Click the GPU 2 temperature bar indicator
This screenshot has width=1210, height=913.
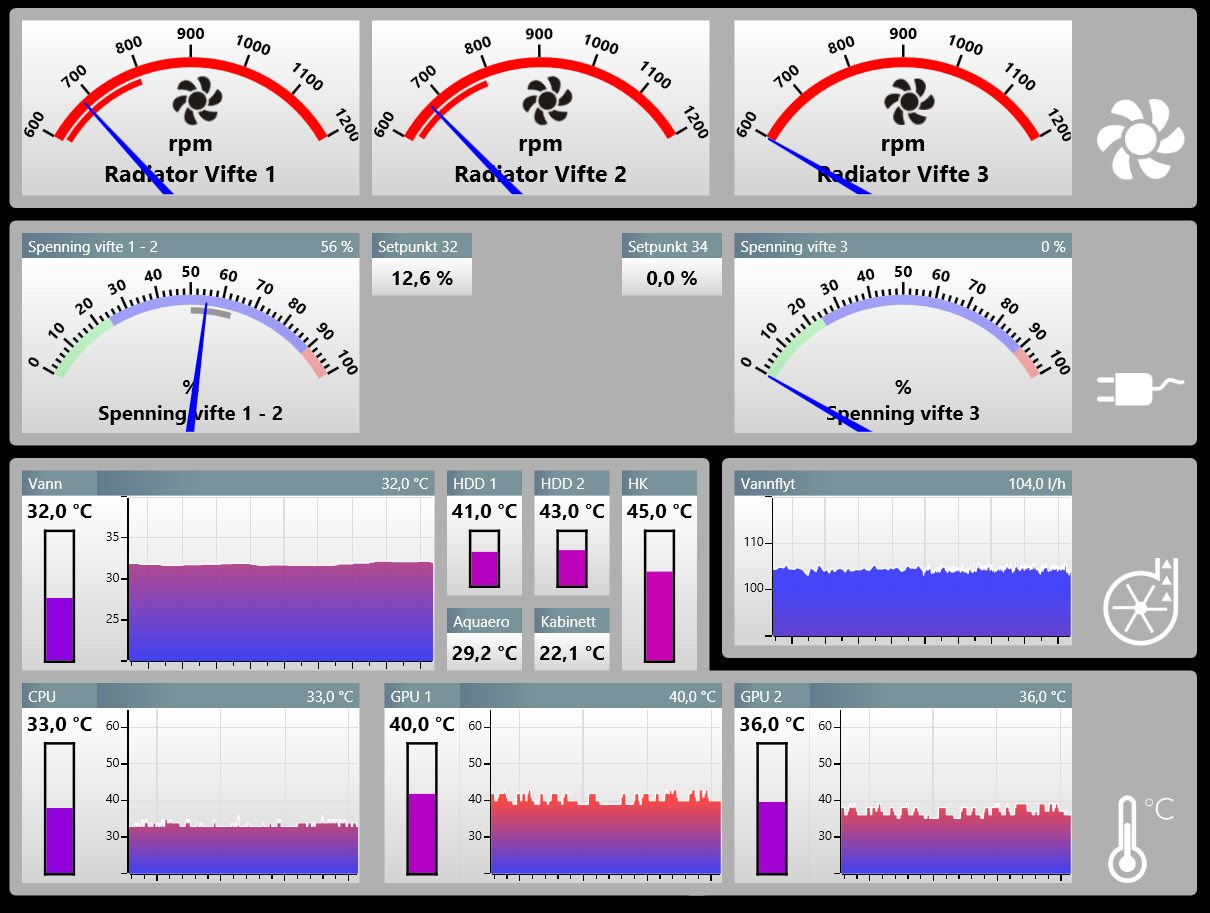click(x=772, y=808)
